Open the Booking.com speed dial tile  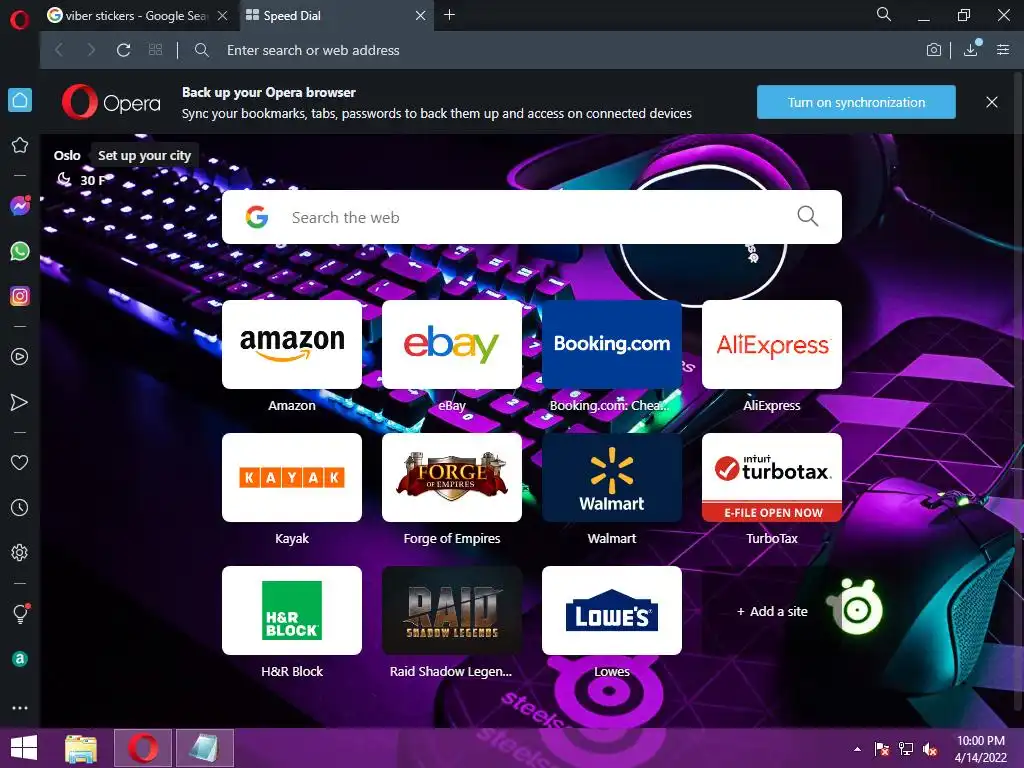(x=612, y=344)
